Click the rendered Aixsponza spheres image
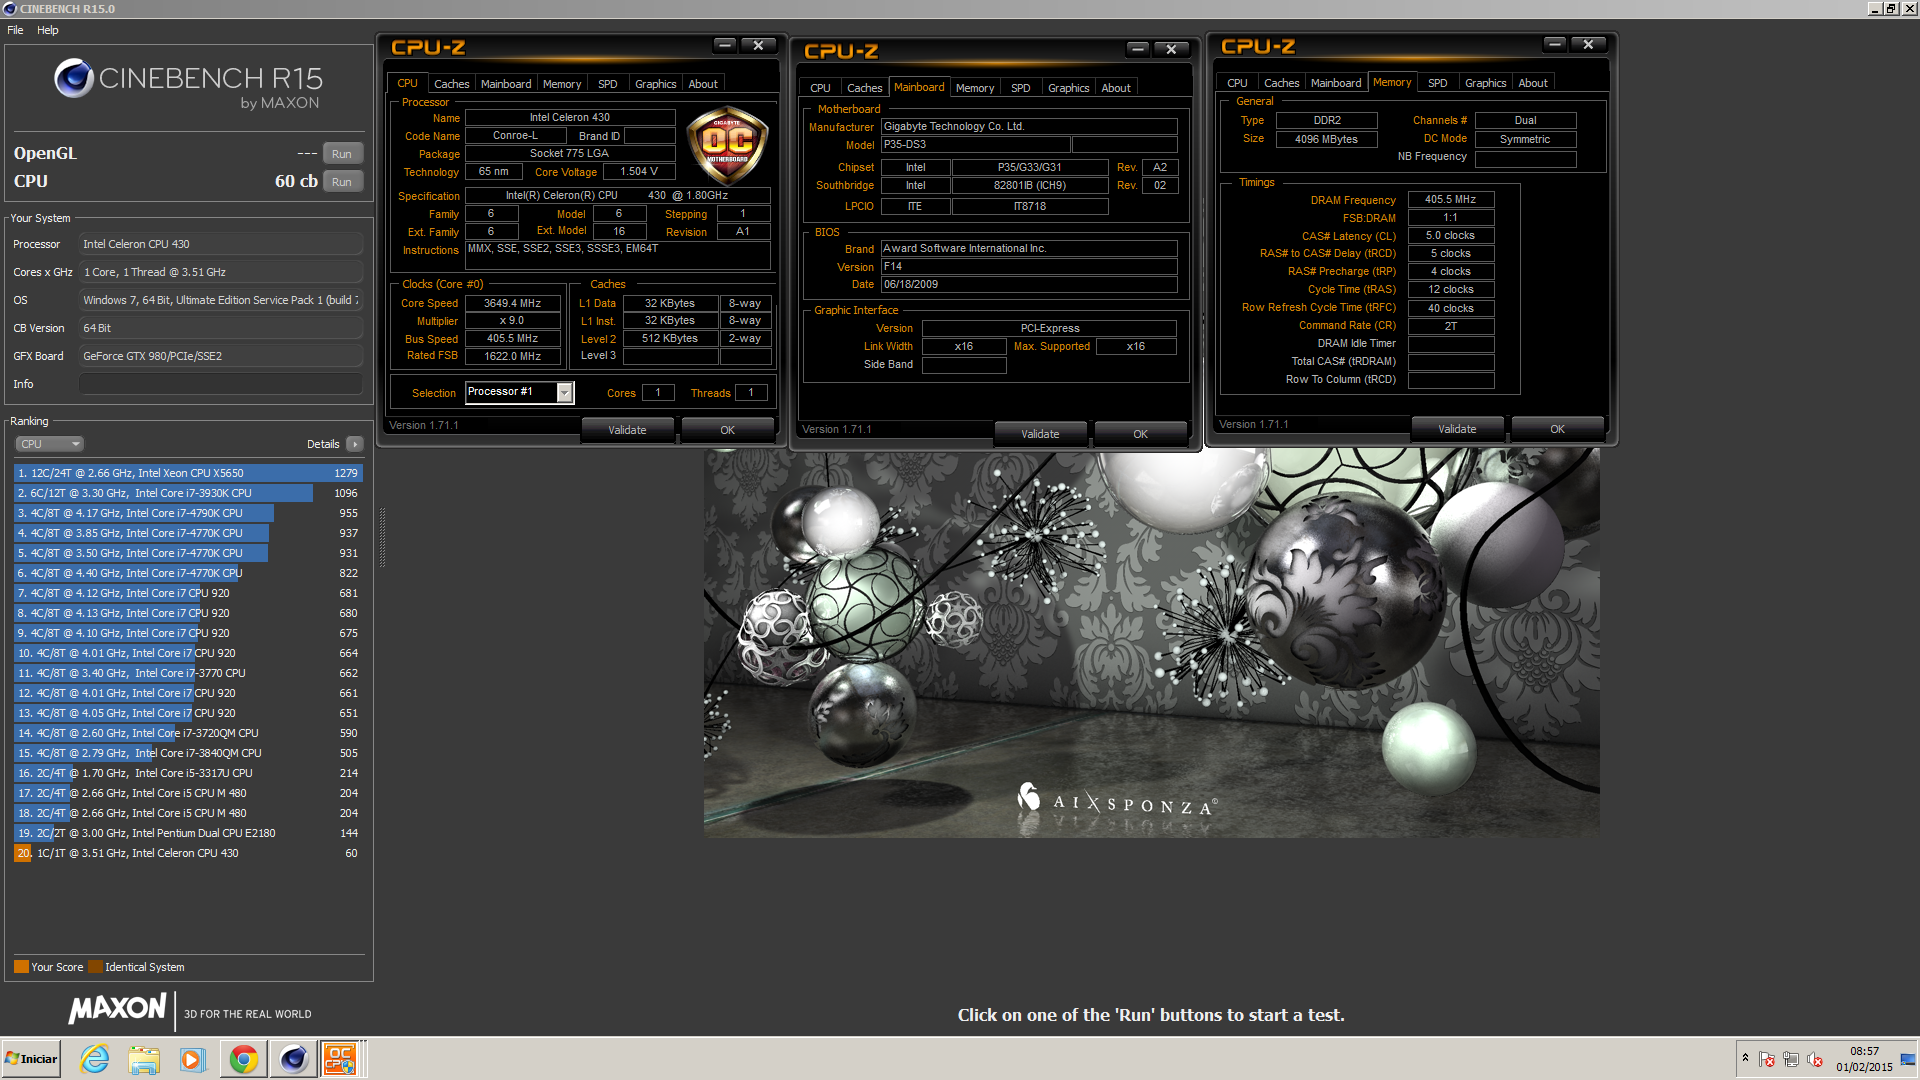This screenshot has height=1080, width=1920. click(1151, 643)
